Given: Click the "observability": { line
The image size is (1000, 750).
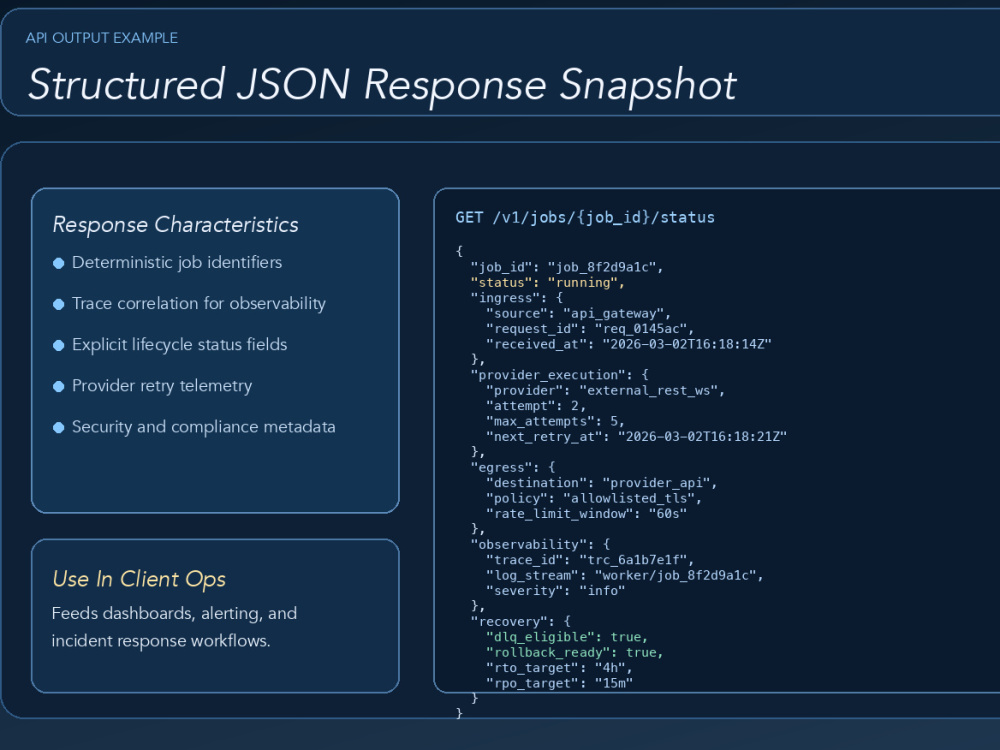Looking at the screenshot, I should point(540,545).
